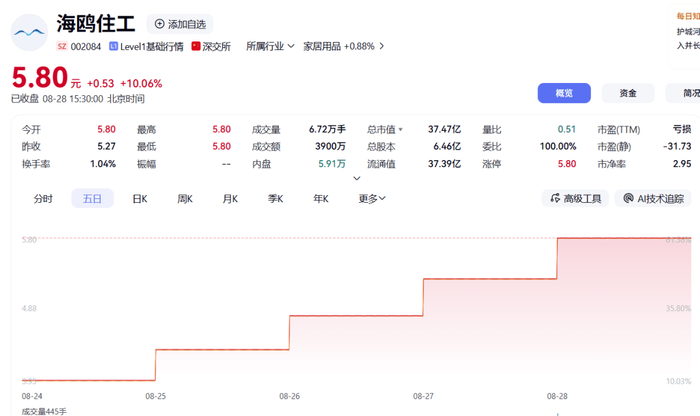This screenshot has height=416, width=700.
Task: Click the 08-26 date marker on chart
Action: click(289, 396)
